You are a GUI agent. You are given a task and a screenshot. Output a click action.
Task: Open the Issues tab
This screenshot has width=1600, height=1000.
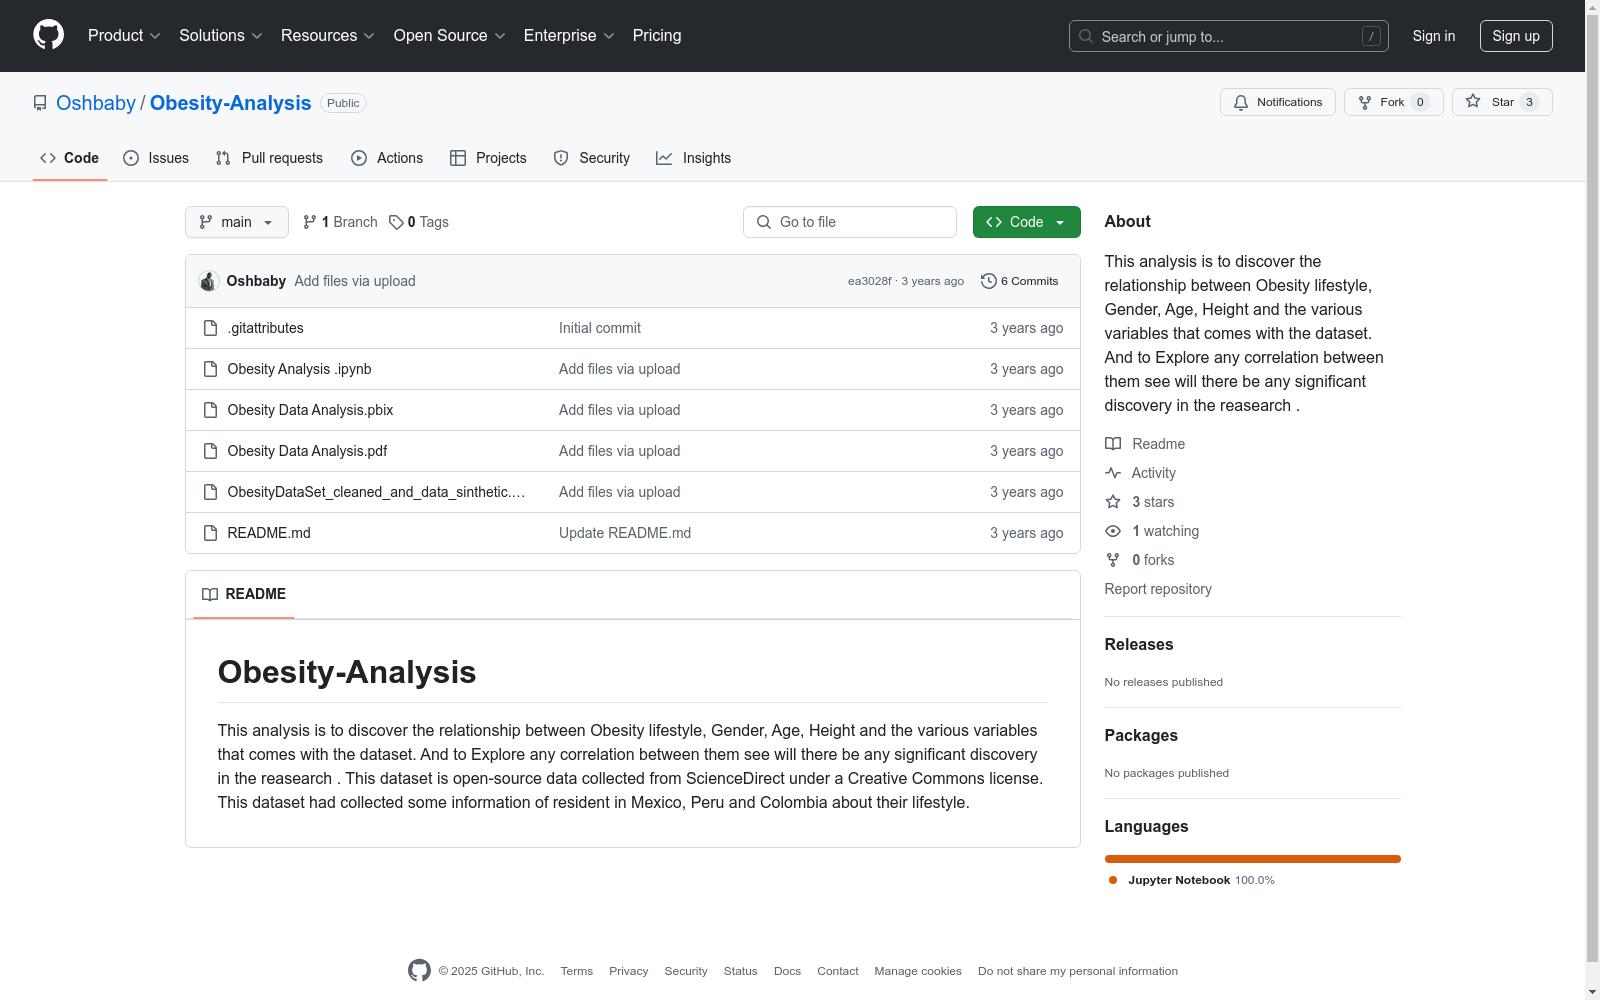point(156,158)
